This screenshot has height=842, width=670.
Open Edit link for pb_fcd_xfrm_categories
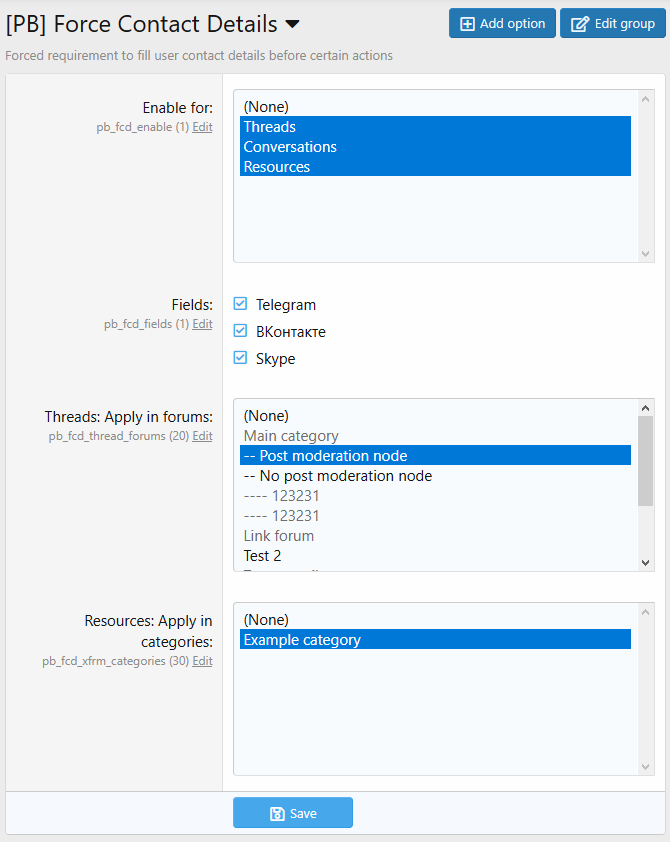tap(202, 661)
